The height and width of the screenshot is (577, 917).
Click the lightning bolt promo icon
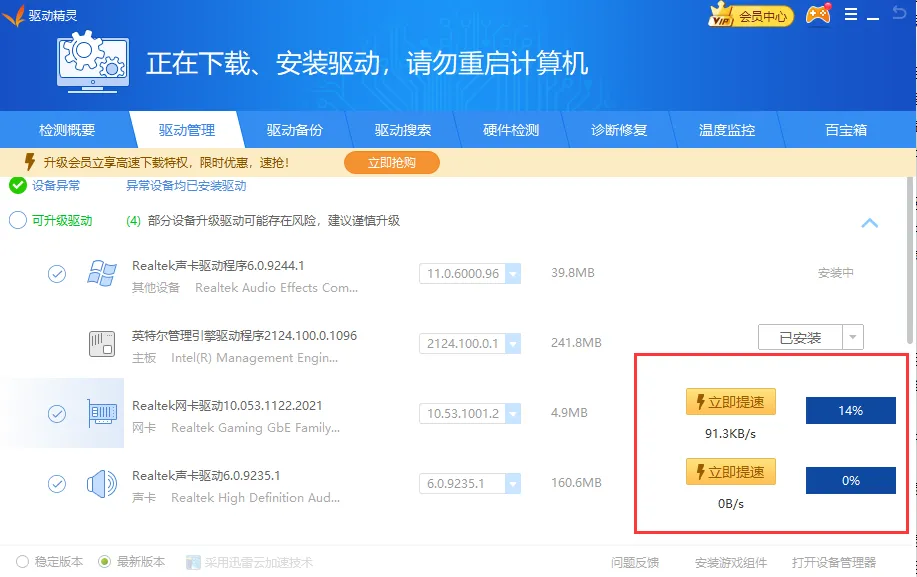[x=29, y=162]
